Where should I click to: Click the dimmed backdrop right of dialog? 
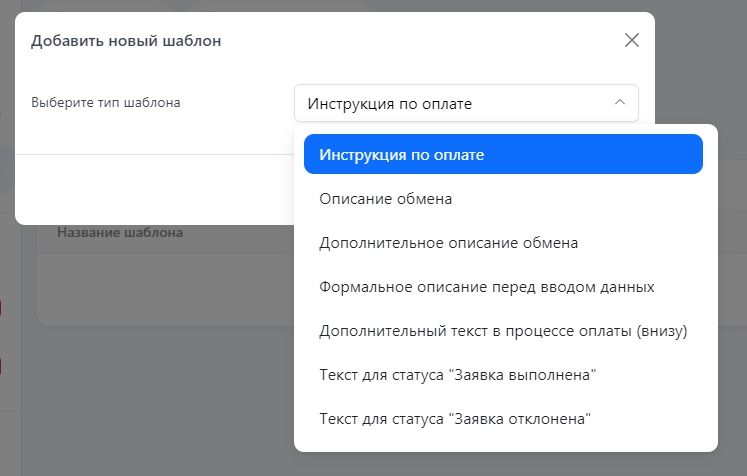[x=700, y=60]
